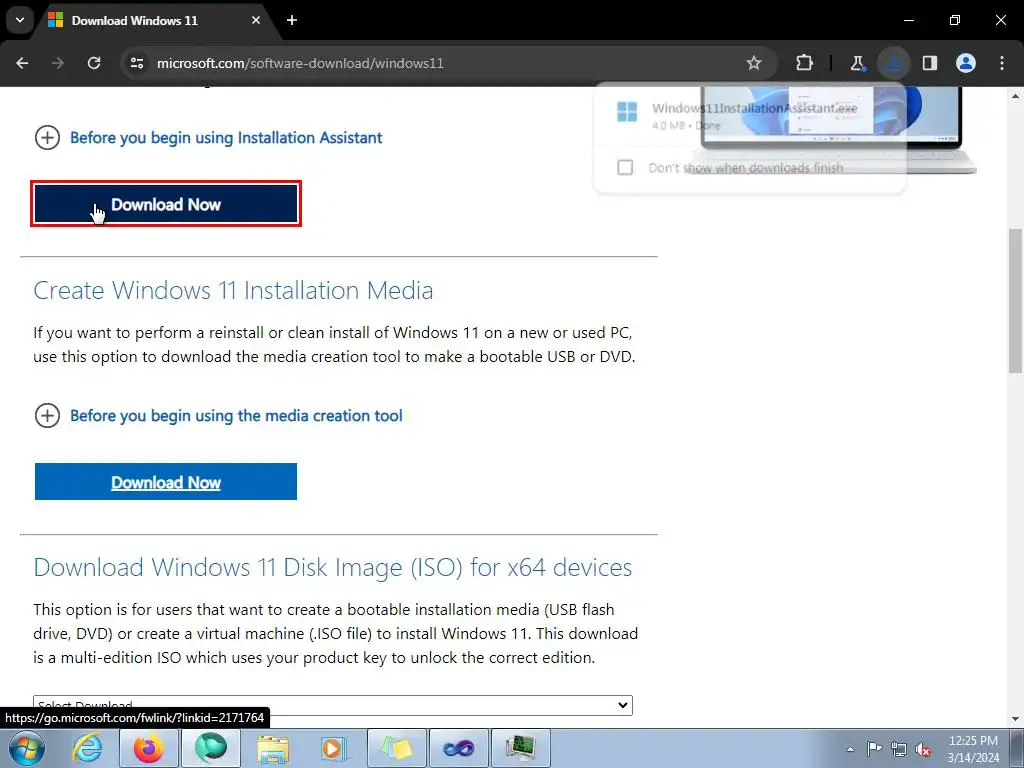The width and height of the screenshot is (1024, 768).
Task: Click the browser forward arrow
Action: (58, 63)
